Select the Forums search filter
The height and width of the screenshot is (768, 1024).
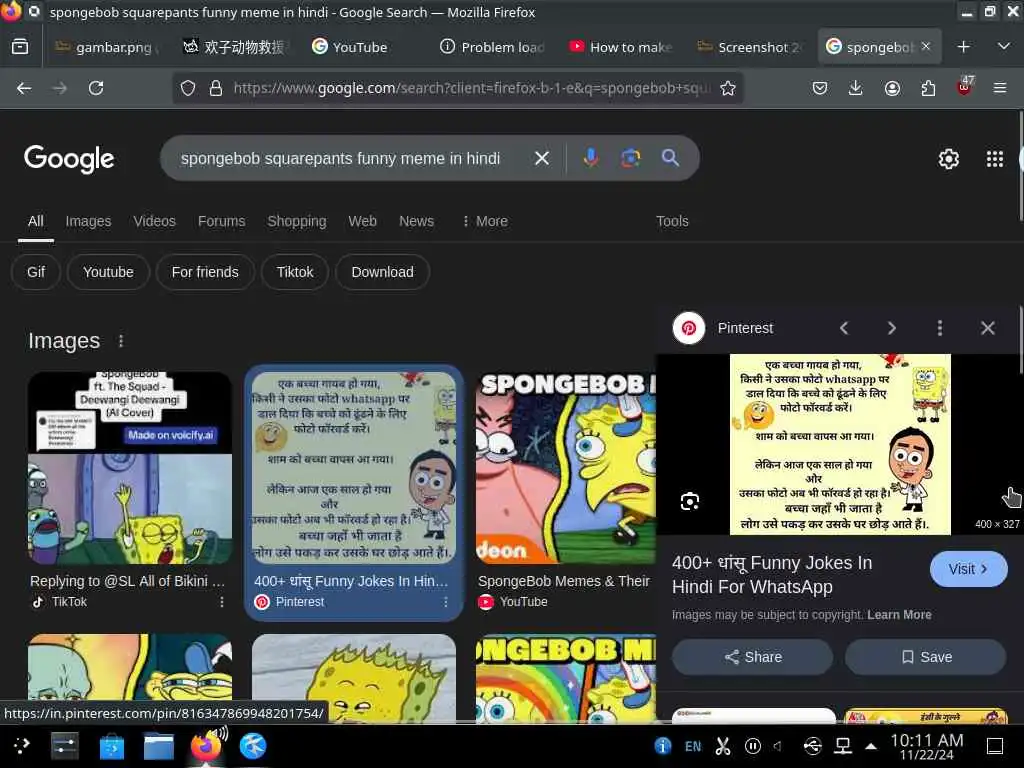pos(221,221)
